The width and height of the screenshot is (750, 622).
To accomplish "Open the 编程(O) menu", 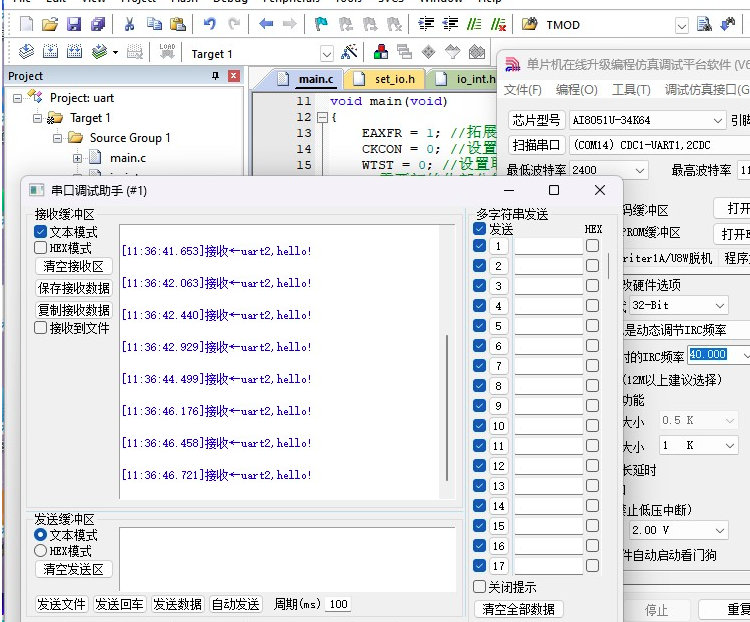I will 576,89.
